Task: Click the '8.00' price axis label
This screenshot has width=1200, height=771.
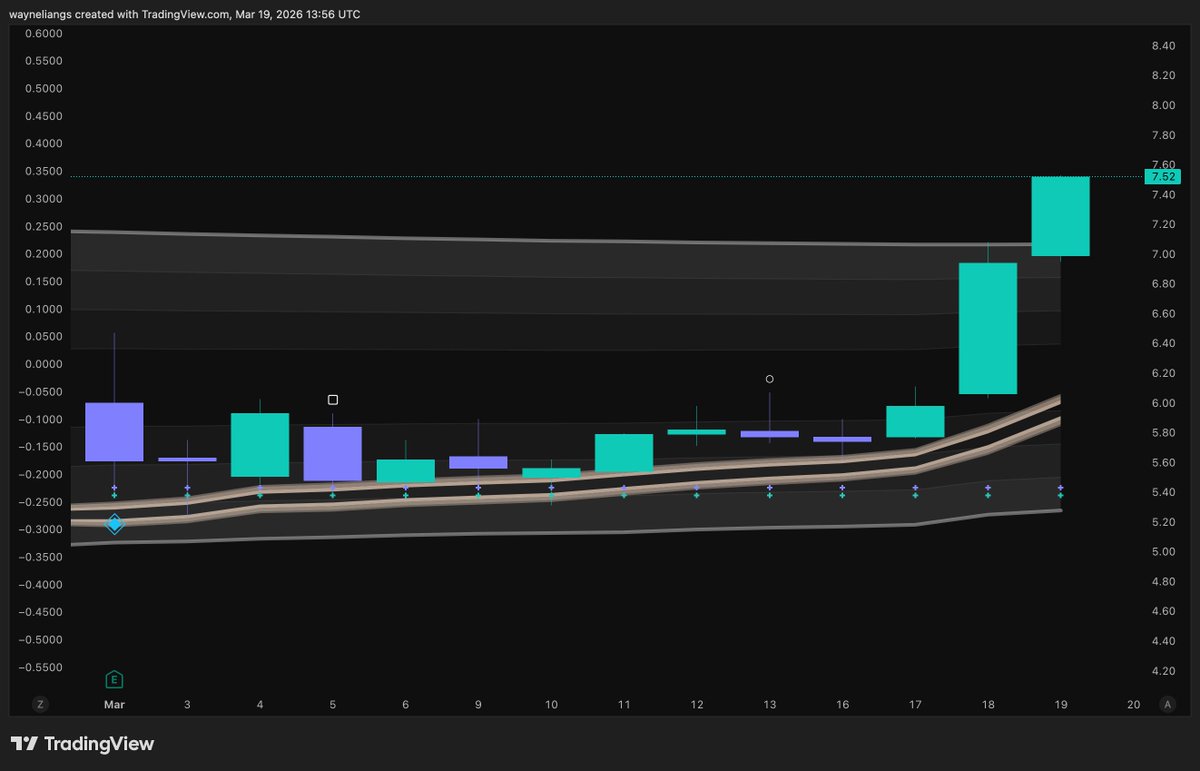Action: click(1163, 105)
